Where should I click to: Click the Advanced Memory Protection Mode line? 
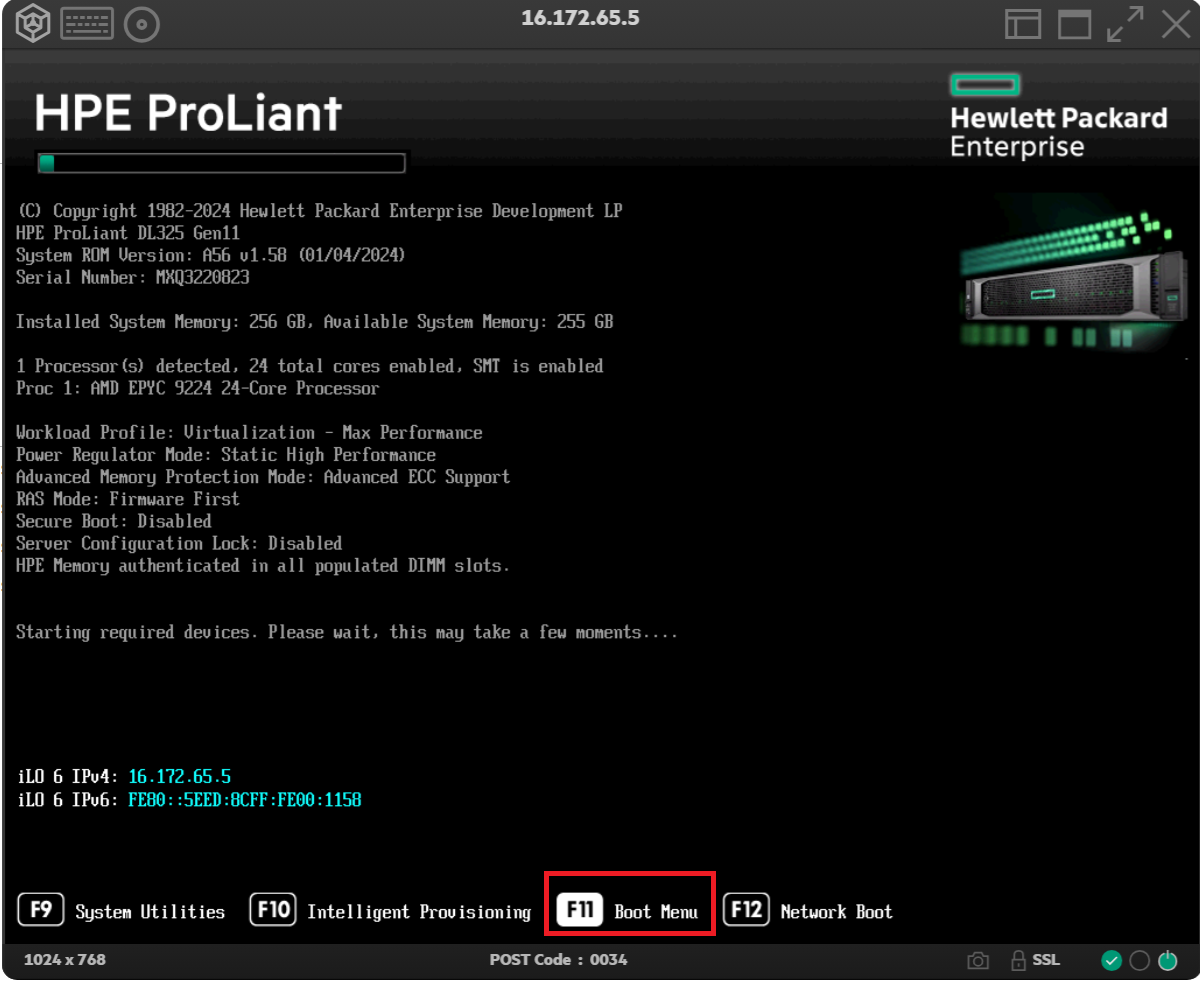[263, 477]
